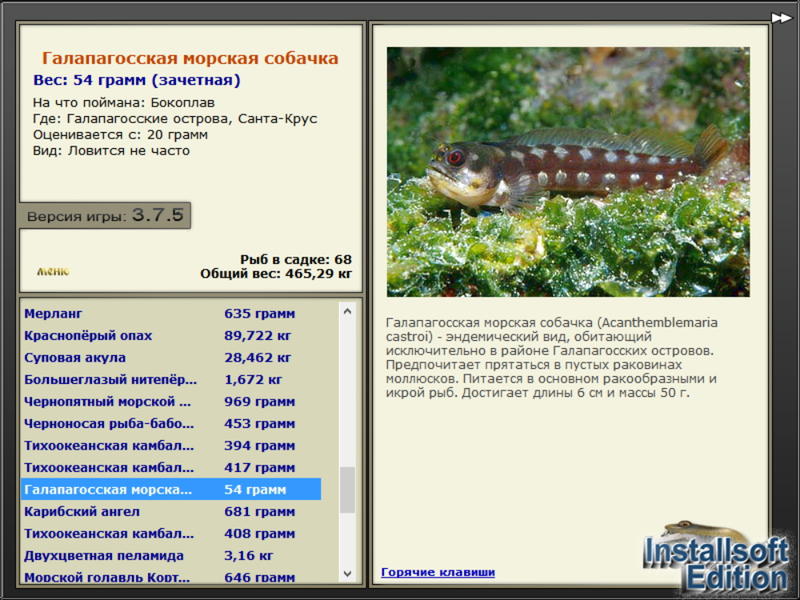Select the Морской голавль Корт... list row
Image resolution: width=800 pixels, height=600 pixels.
171,576
